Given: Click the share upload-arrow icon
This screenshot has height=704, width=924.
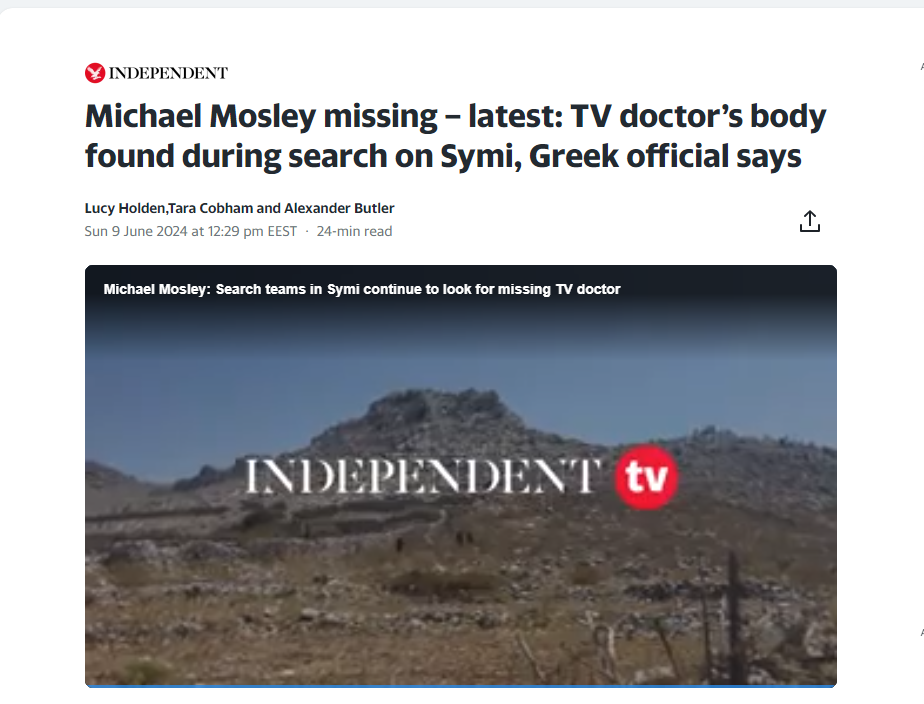Looking at the screenshot, I should pos(810,222).
